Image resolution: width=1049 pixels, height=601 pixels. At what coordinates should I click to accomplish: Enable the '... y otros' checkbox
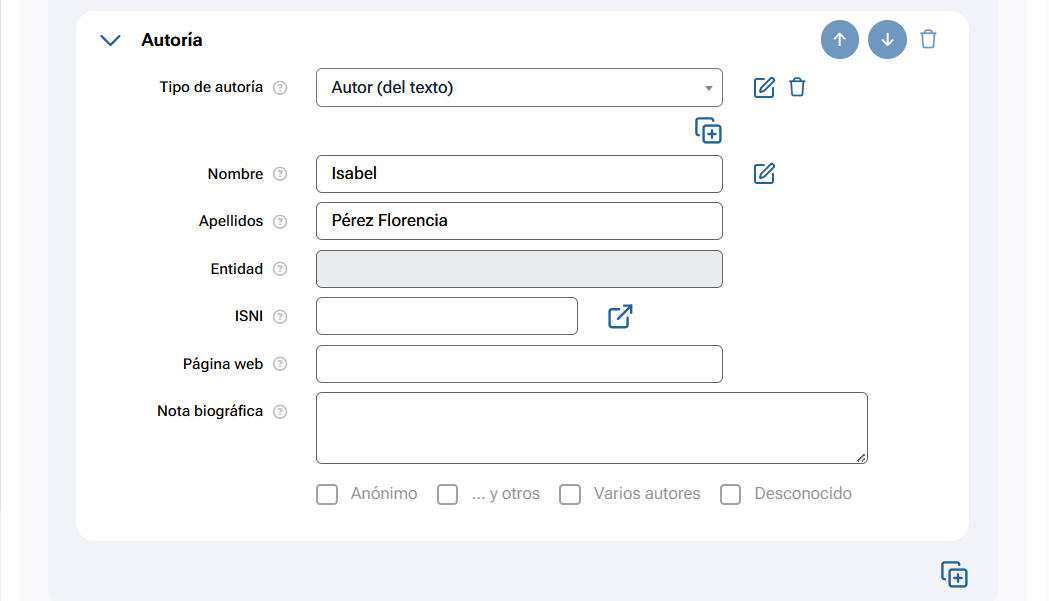point(448,494)
